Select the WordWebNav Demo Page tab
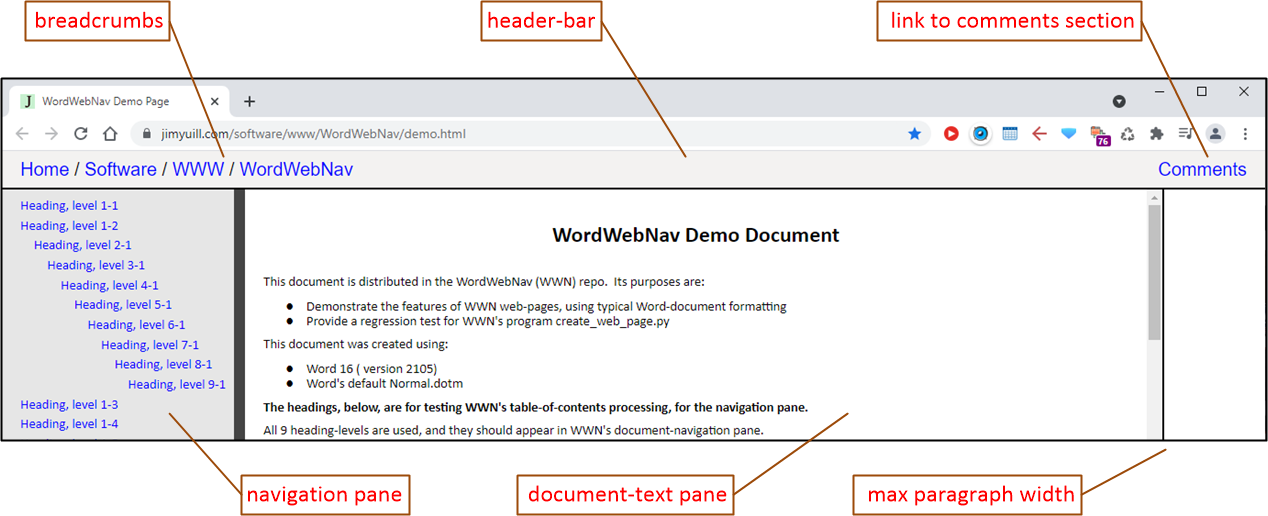The image size is (1268, 516). coord(106,102)
